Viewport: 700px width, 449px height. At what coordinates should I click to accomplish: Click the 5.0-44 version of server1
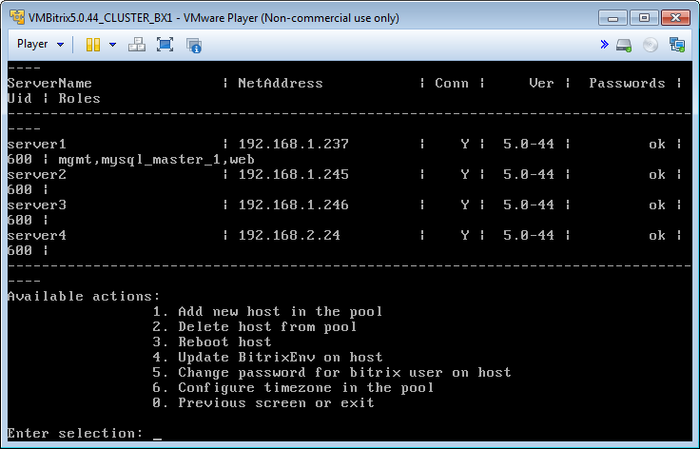point(529,144)
